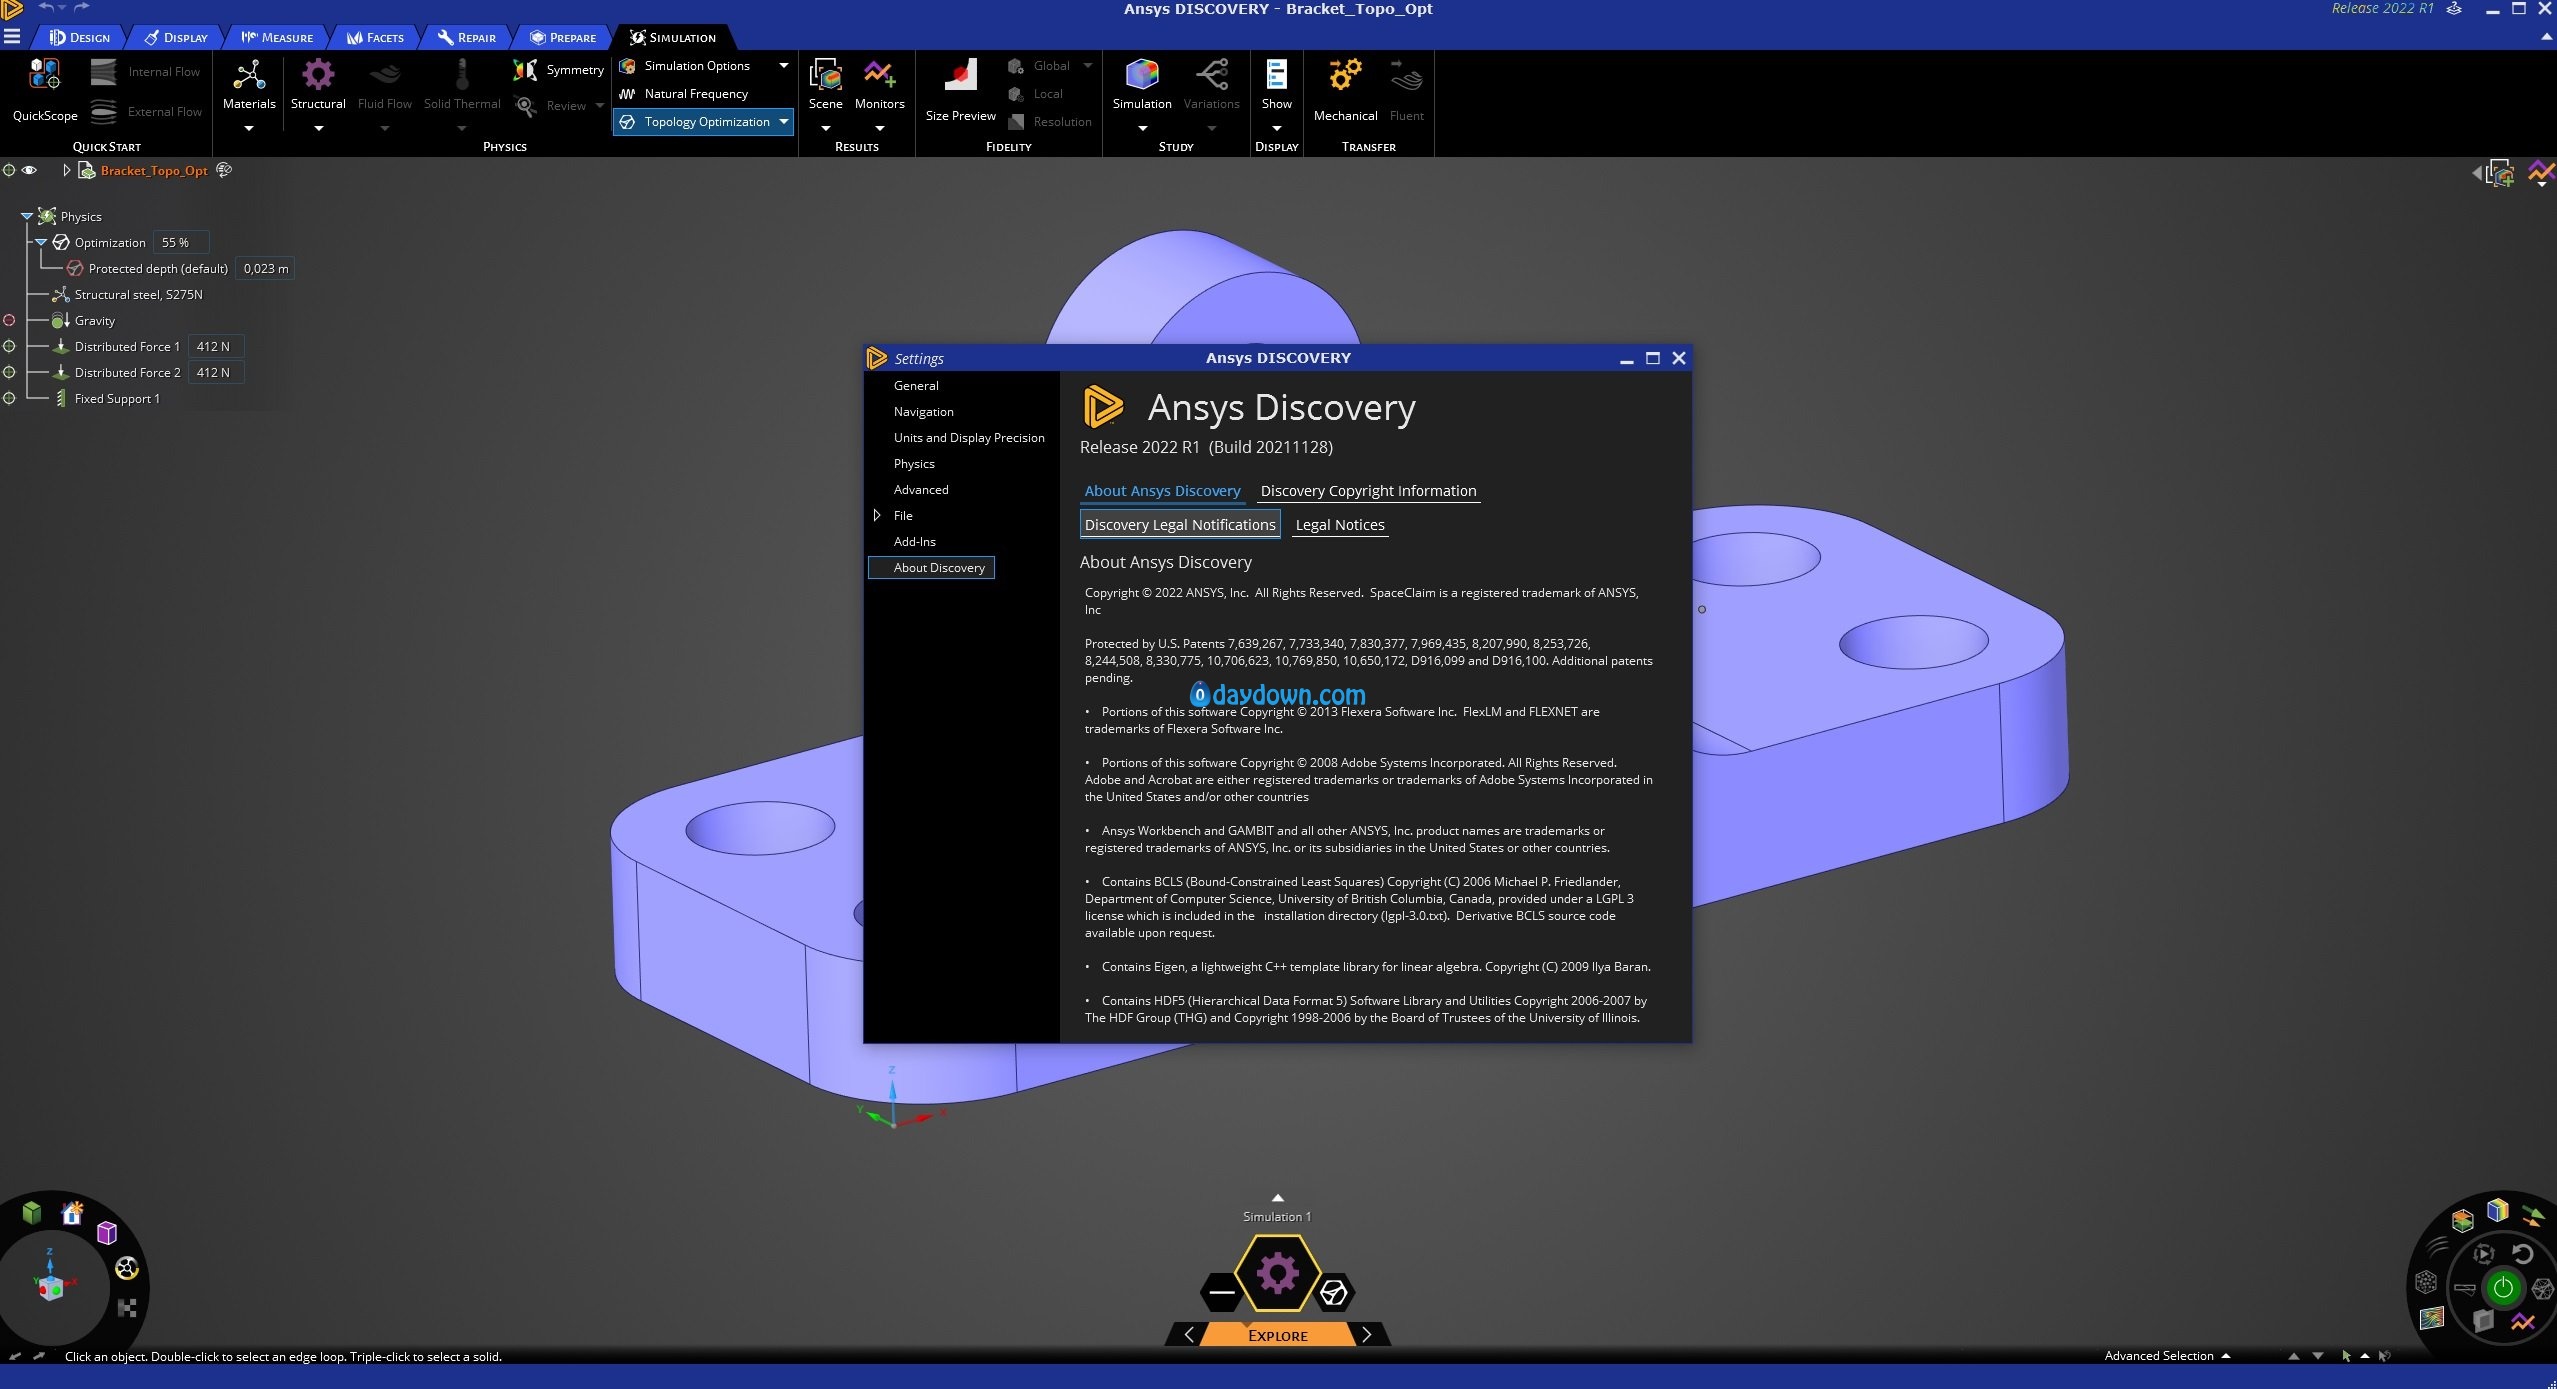Select Units and Display Precision settings
The height and width of the screenshot is (1389, 2557).
click(969, 438)
